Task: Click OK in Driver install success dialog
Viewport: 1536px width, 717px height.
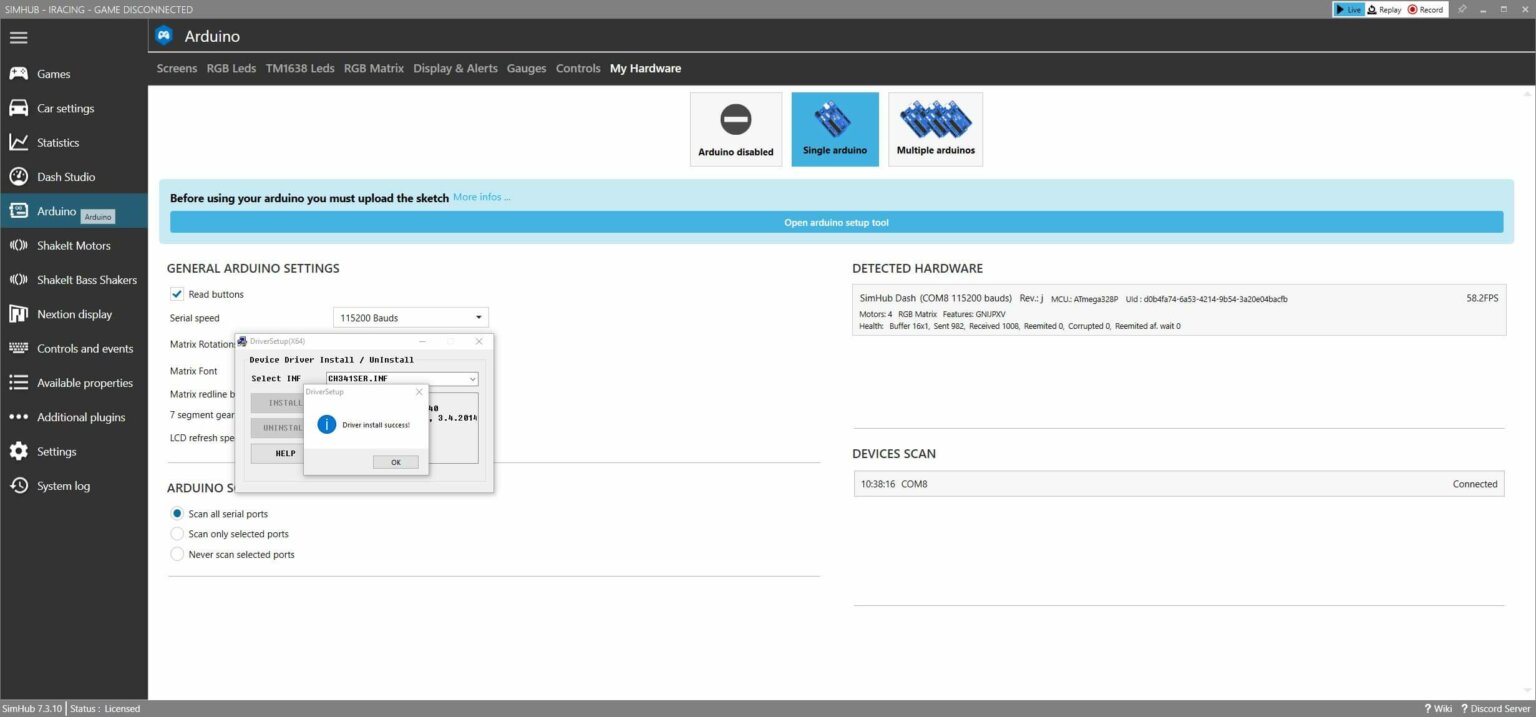Action: coord(395,462)
